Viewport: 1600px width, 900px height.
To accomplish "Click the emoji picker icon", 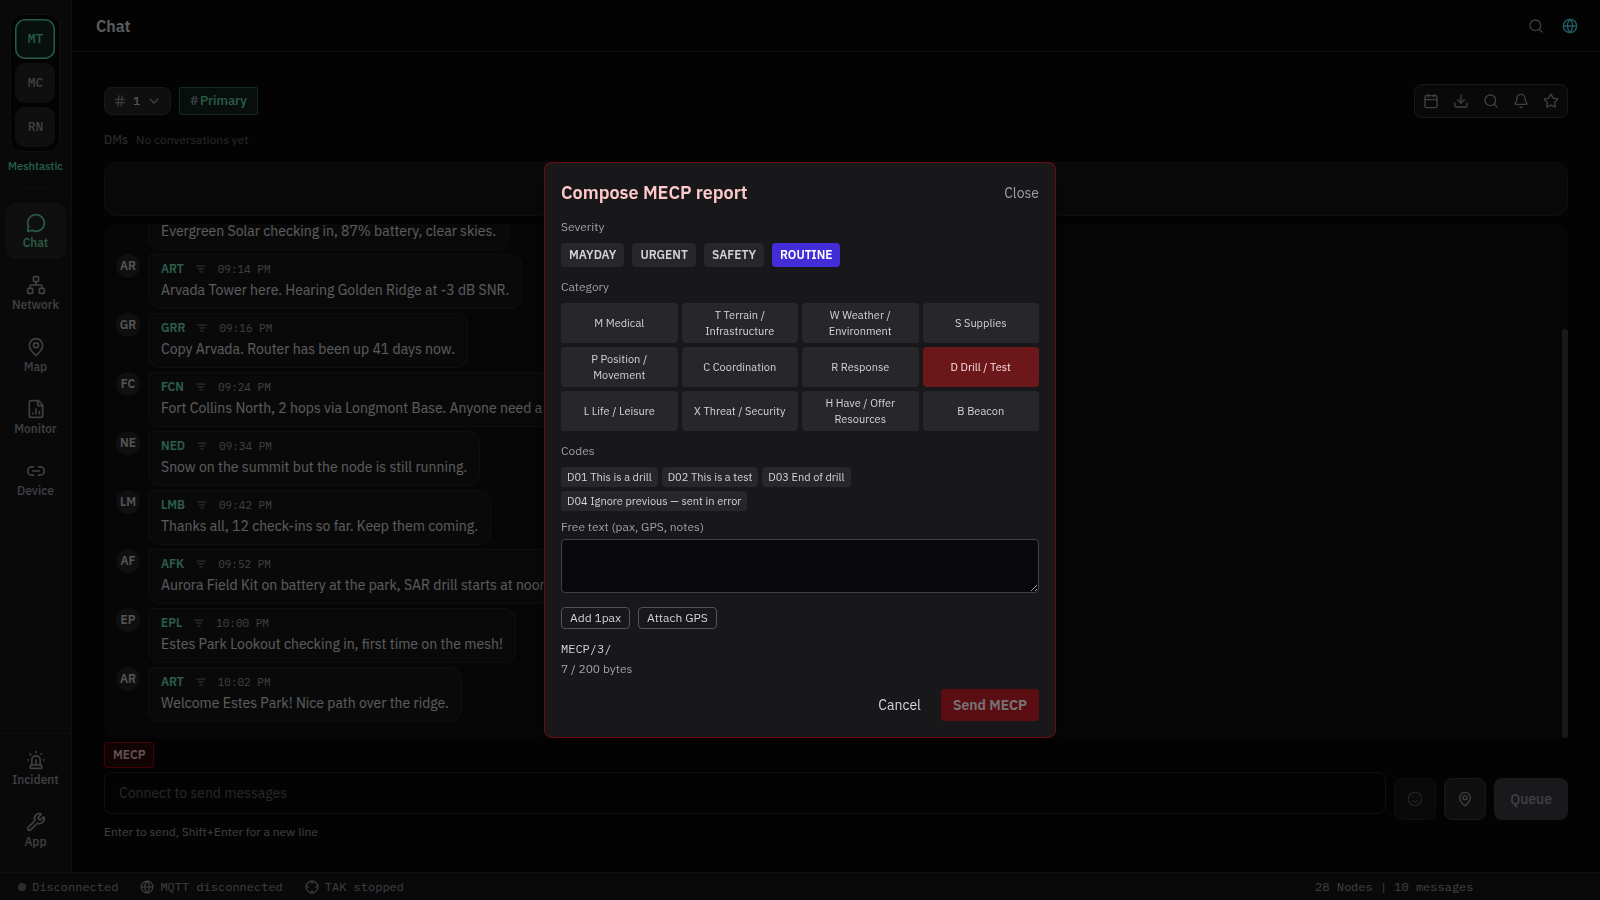I will point(1415,799).
